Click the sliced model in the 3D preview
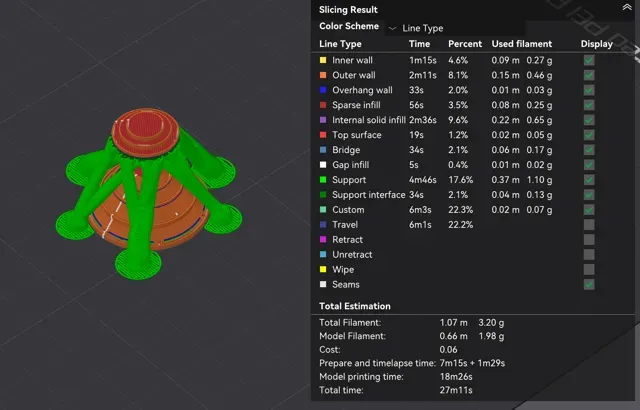640x410 pixels. [149, 194]
